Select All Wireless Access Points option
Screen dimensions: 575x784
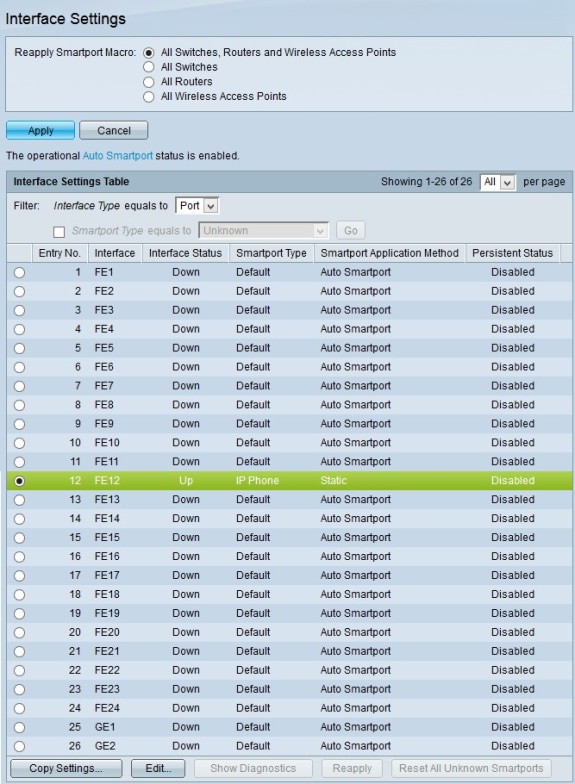tap(148, 96)
